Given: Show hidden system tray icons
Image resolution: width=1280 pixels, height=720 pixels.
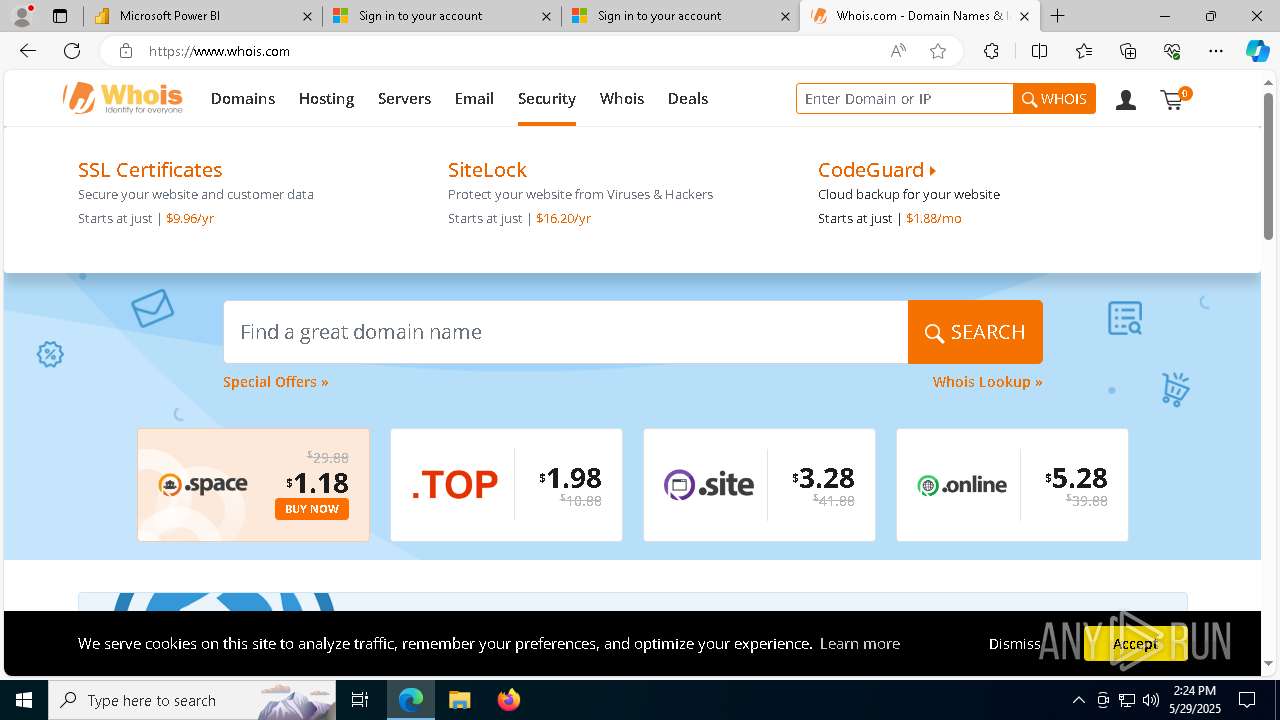Looking at the screenshot, I should [x=1078, y=700].
